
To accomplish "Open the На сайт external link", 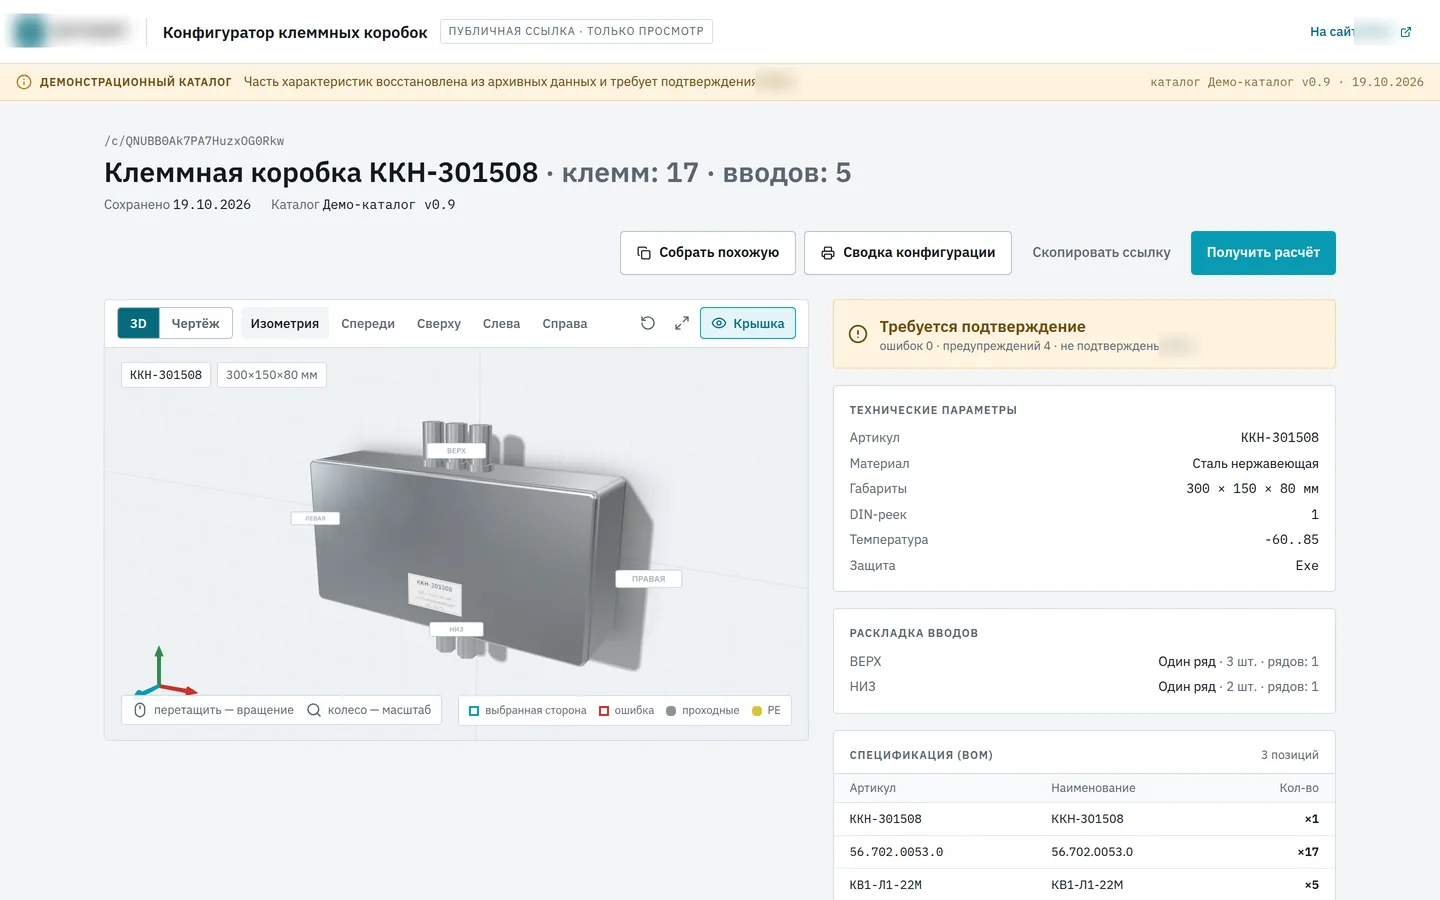I will click(x=1360, y=32).
